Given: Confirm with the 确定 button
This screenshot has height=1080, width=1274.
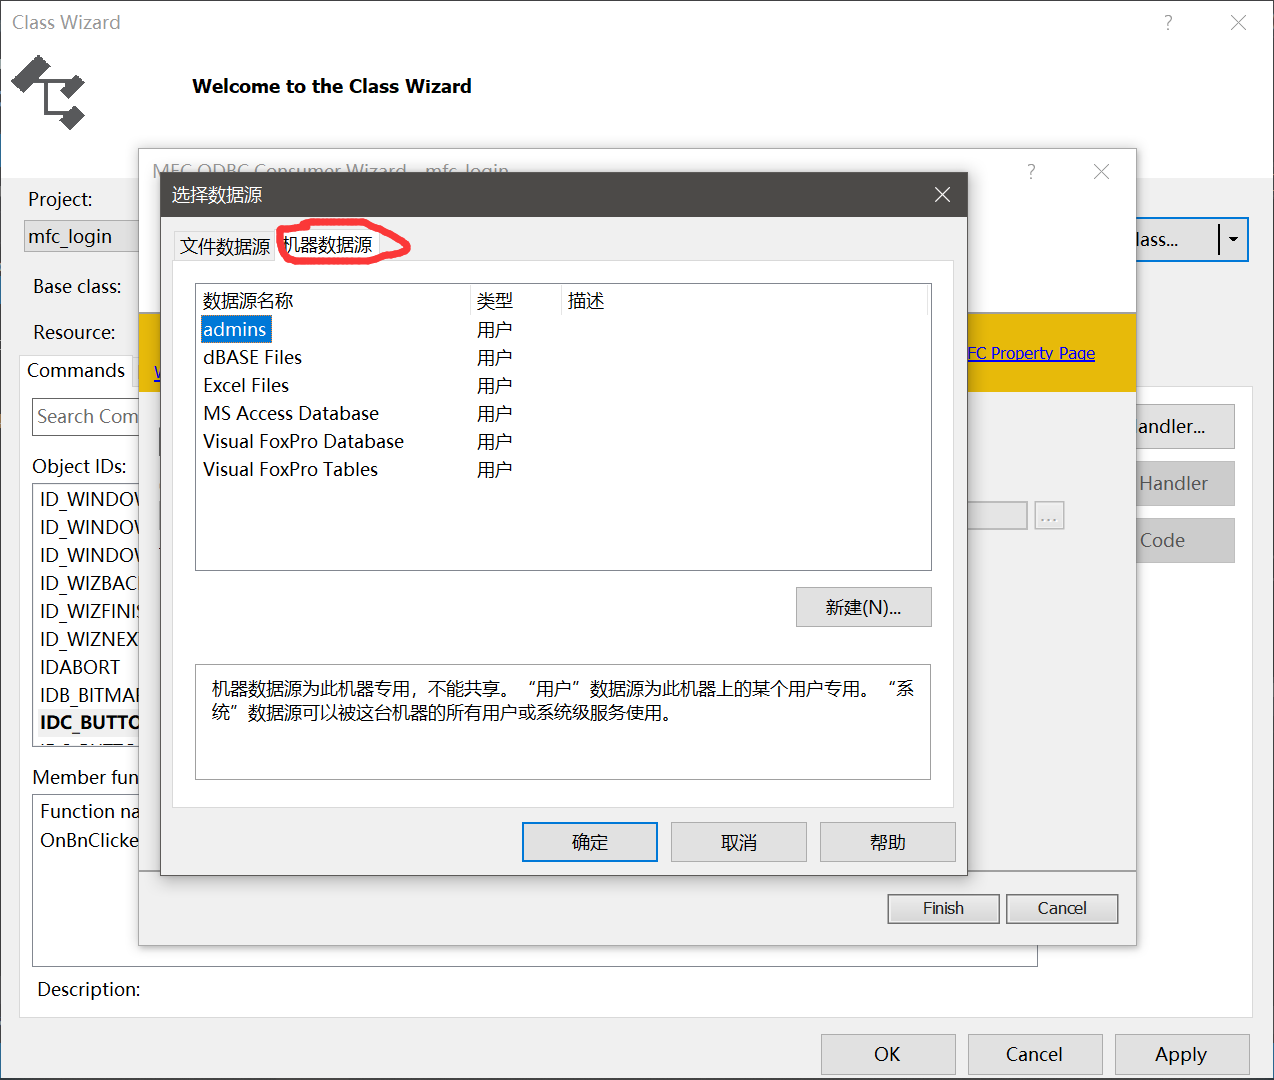Looking at the screenshot, I should [589, 842].
